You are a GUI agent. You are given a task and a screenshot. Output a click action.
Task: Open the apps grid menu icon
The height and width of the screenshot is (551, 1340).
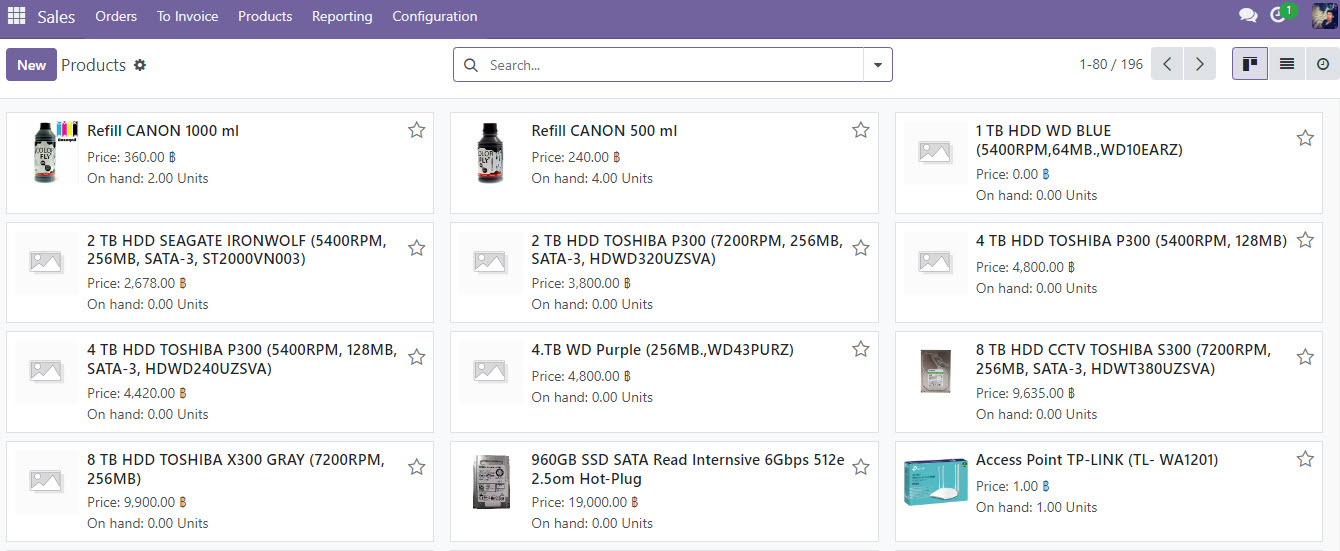coord(16,16)
